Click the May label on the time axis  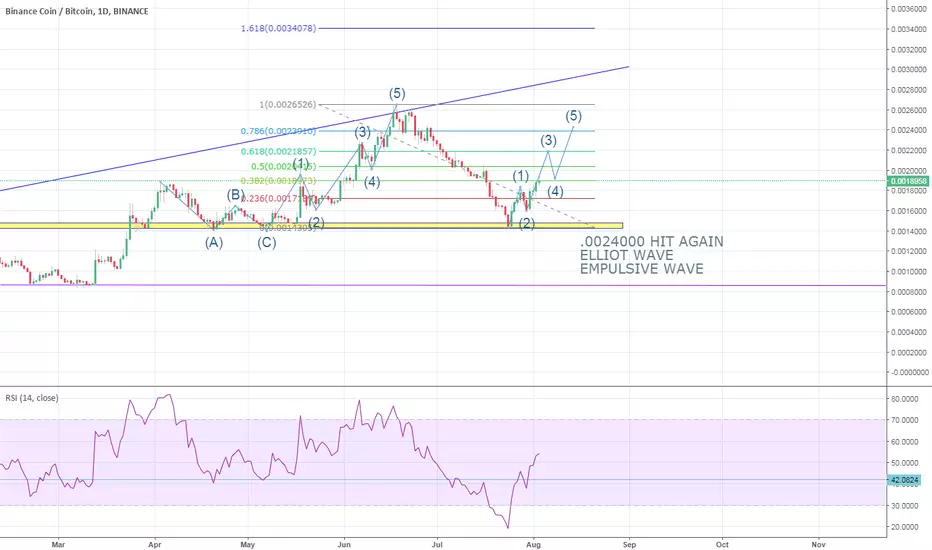point(248,544)
